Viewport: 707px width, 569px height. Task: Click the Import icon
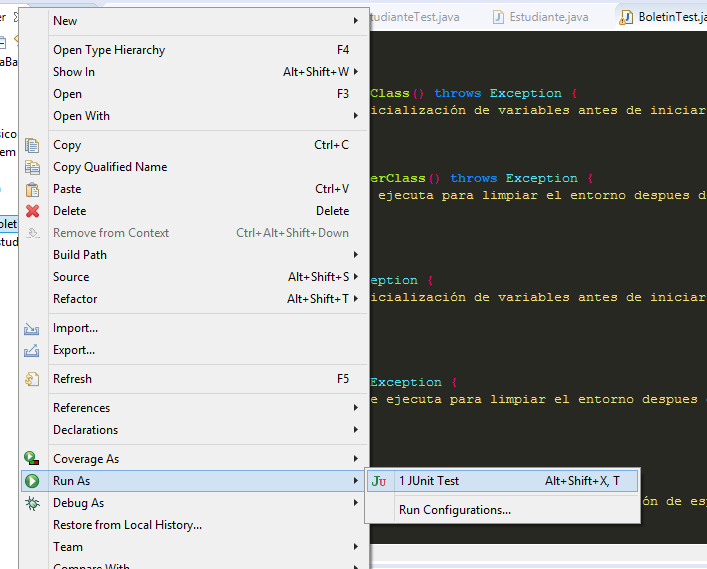(x=32, y=328)
